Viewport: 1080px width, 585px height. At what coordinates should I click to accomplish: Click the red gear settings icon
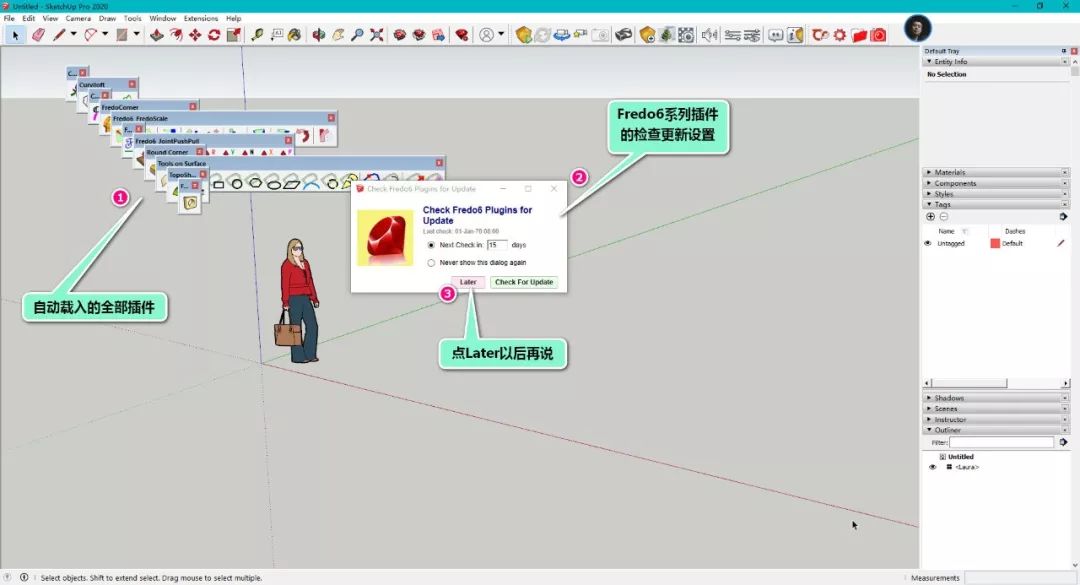coord(840,34)
